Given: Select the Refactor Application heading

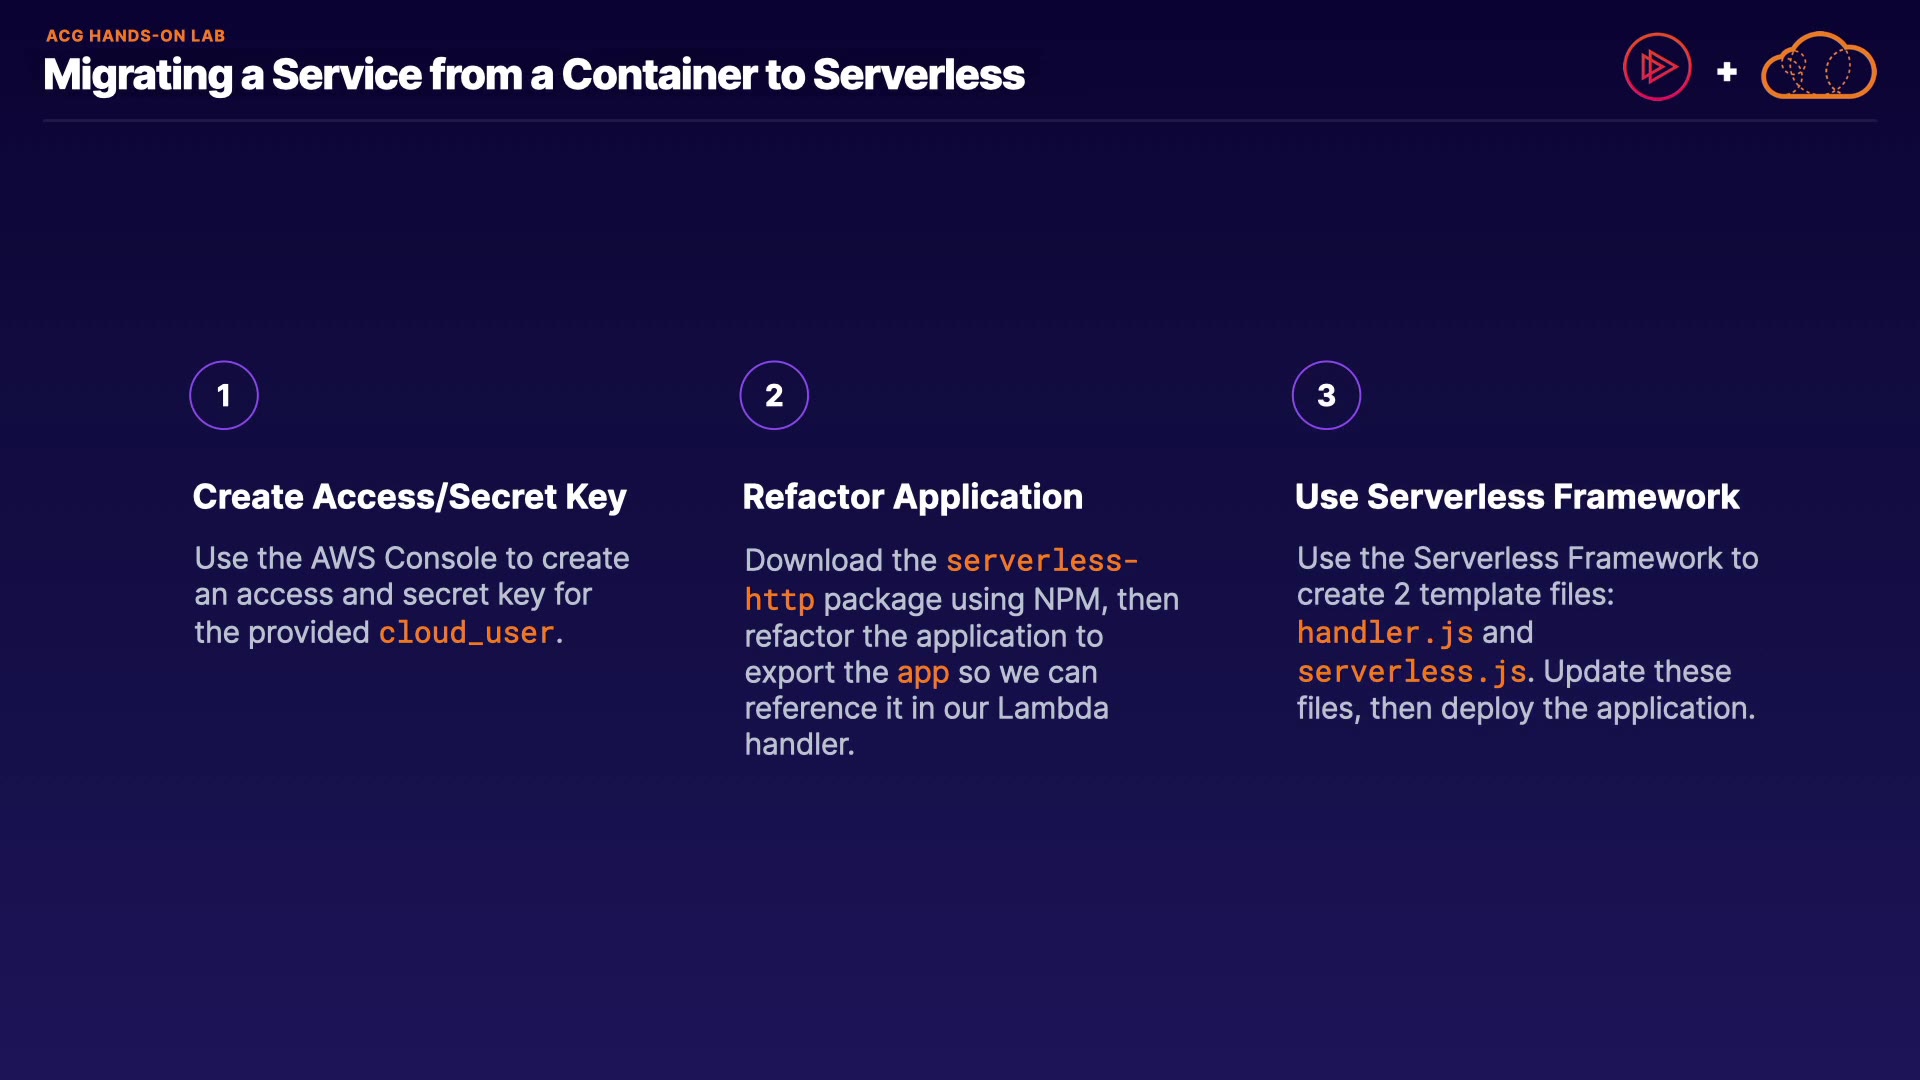Looking at the screenshot, I should coord(912,497).
